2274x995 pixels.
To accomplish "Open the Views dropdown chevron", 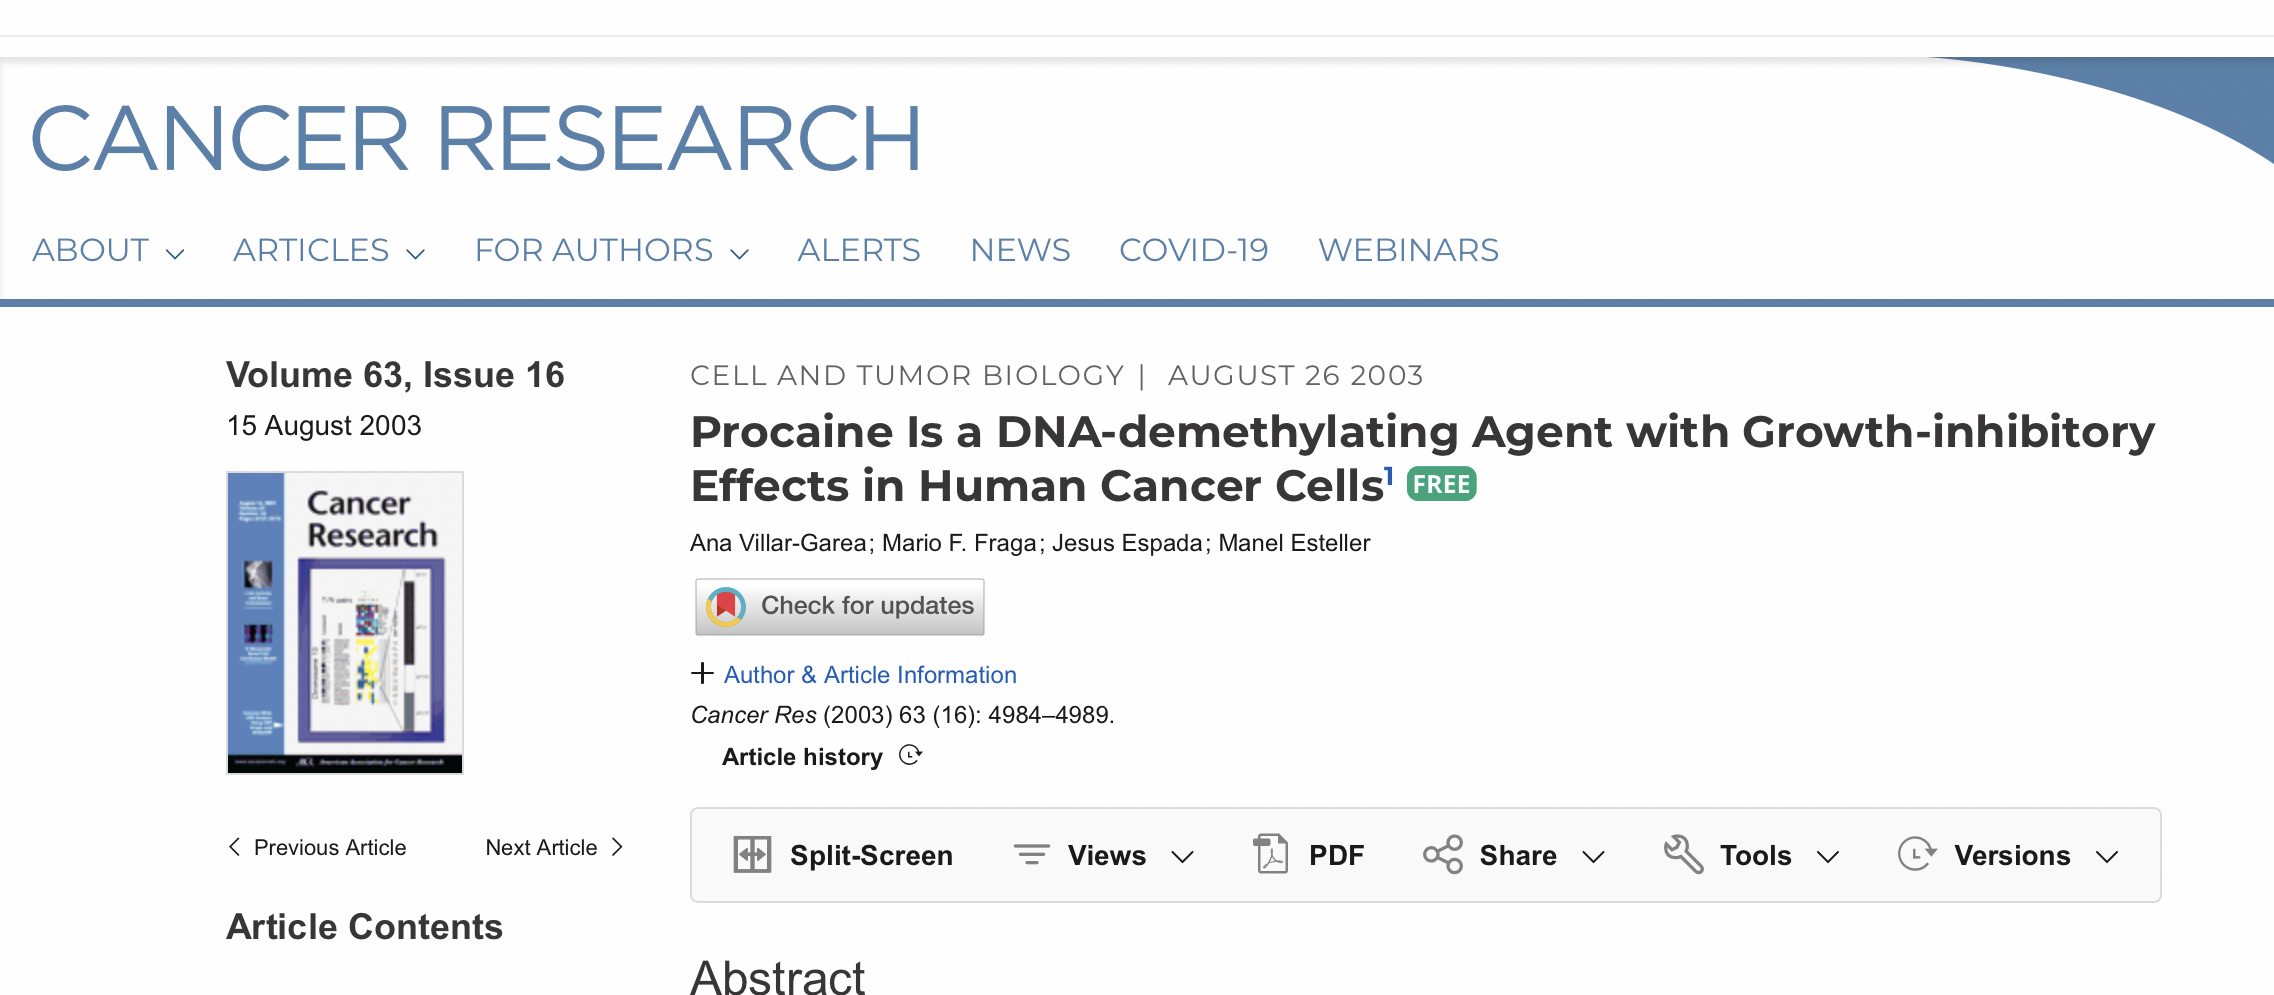I will pyautogui.click(x=1183, y=857).
